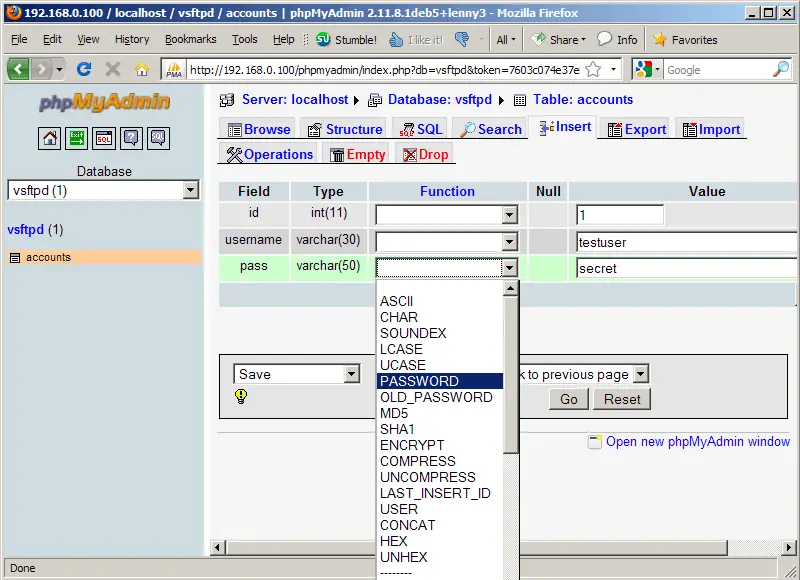The width and height of the screenshot is (800, 580).
Task: Click the Database: vsftpd breadcrumb link
Action: [440, 99]
